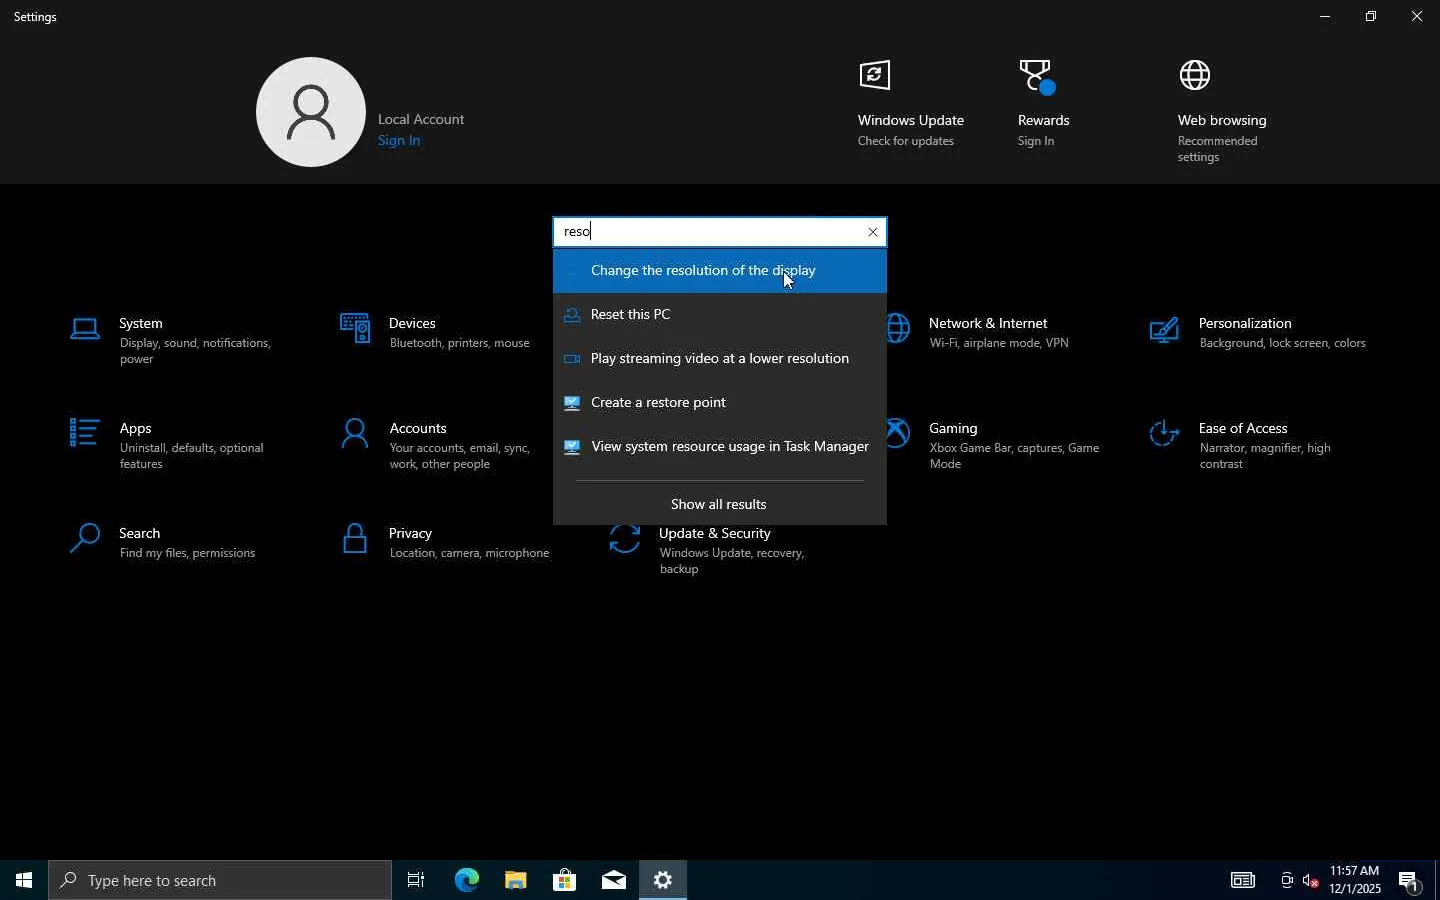Open the System settings category
Viewport: 1440px width, 900px height.
coord(141,324)
